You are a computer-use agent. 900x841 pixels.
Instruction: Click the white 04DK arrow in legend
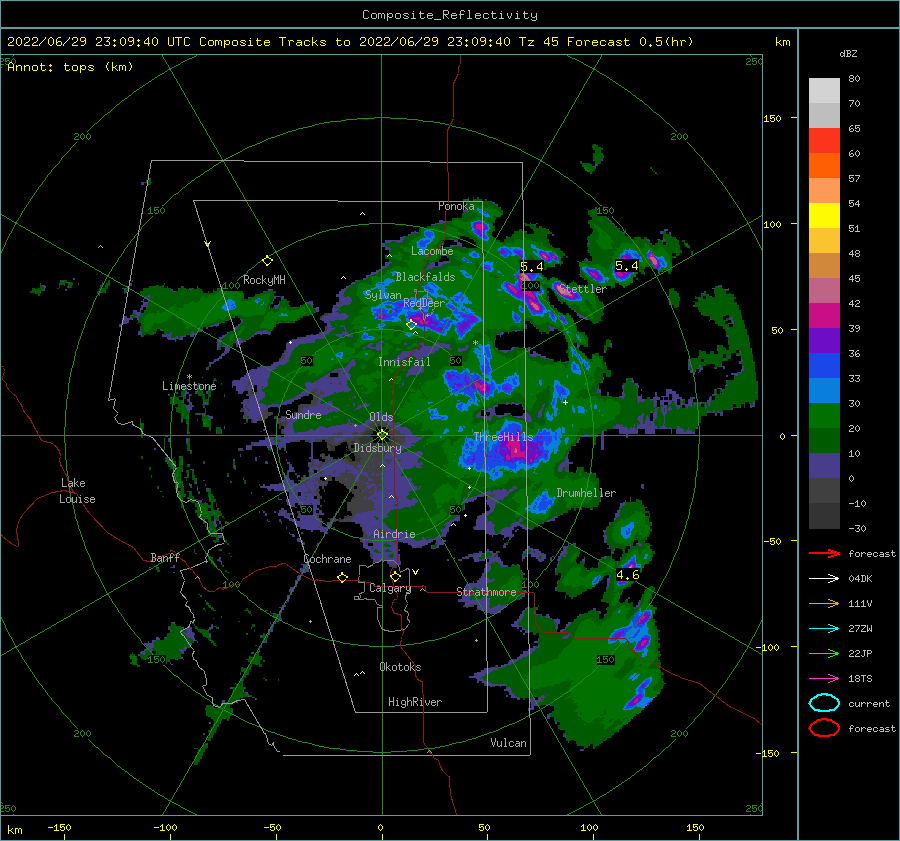point(824,578)
